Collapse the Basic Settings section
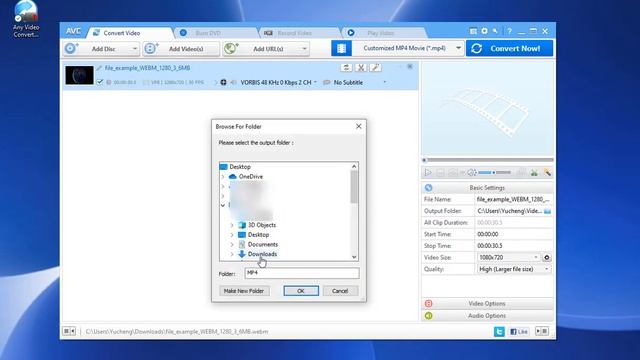Image resolution: width=640 pixels, height=360 pixels. click(x=487, y=188)
